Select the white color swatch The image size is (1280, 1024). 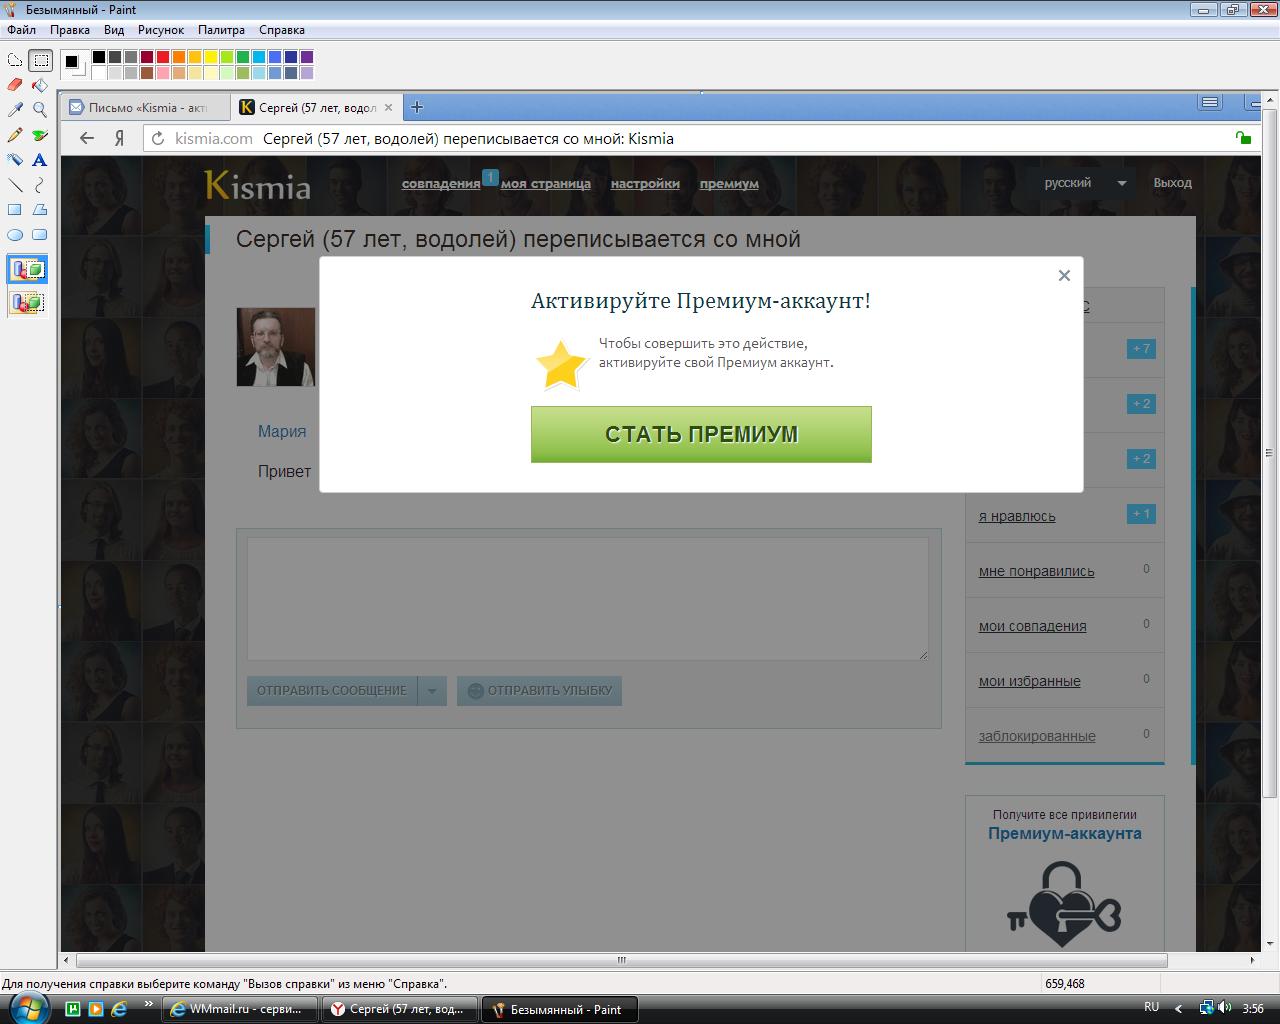(99, 73)
